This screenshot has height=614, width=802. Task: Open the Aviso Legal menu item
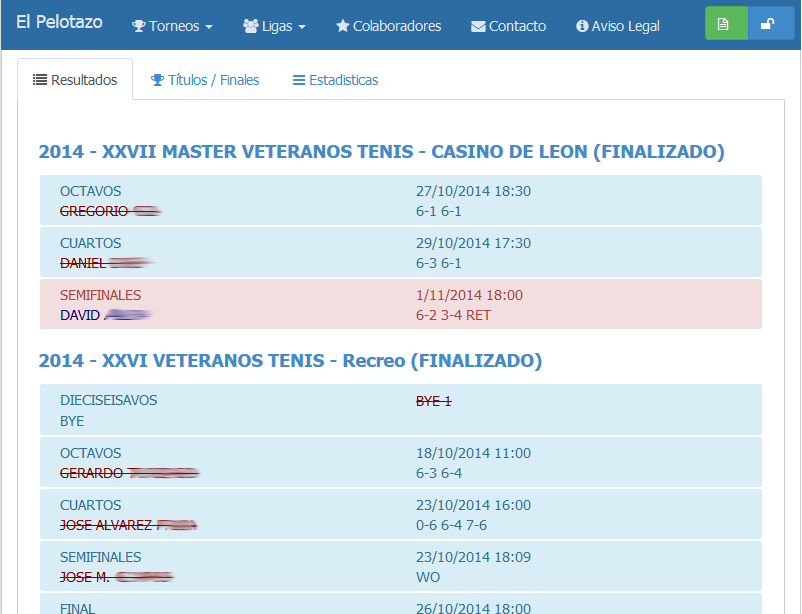pyautogui.click(x=617, y=26)
